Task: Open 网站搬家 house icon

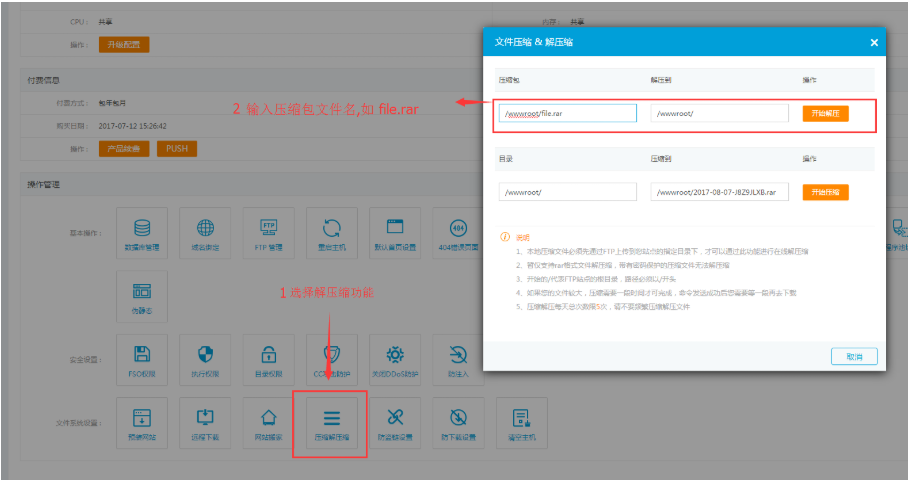Action: 269,422
